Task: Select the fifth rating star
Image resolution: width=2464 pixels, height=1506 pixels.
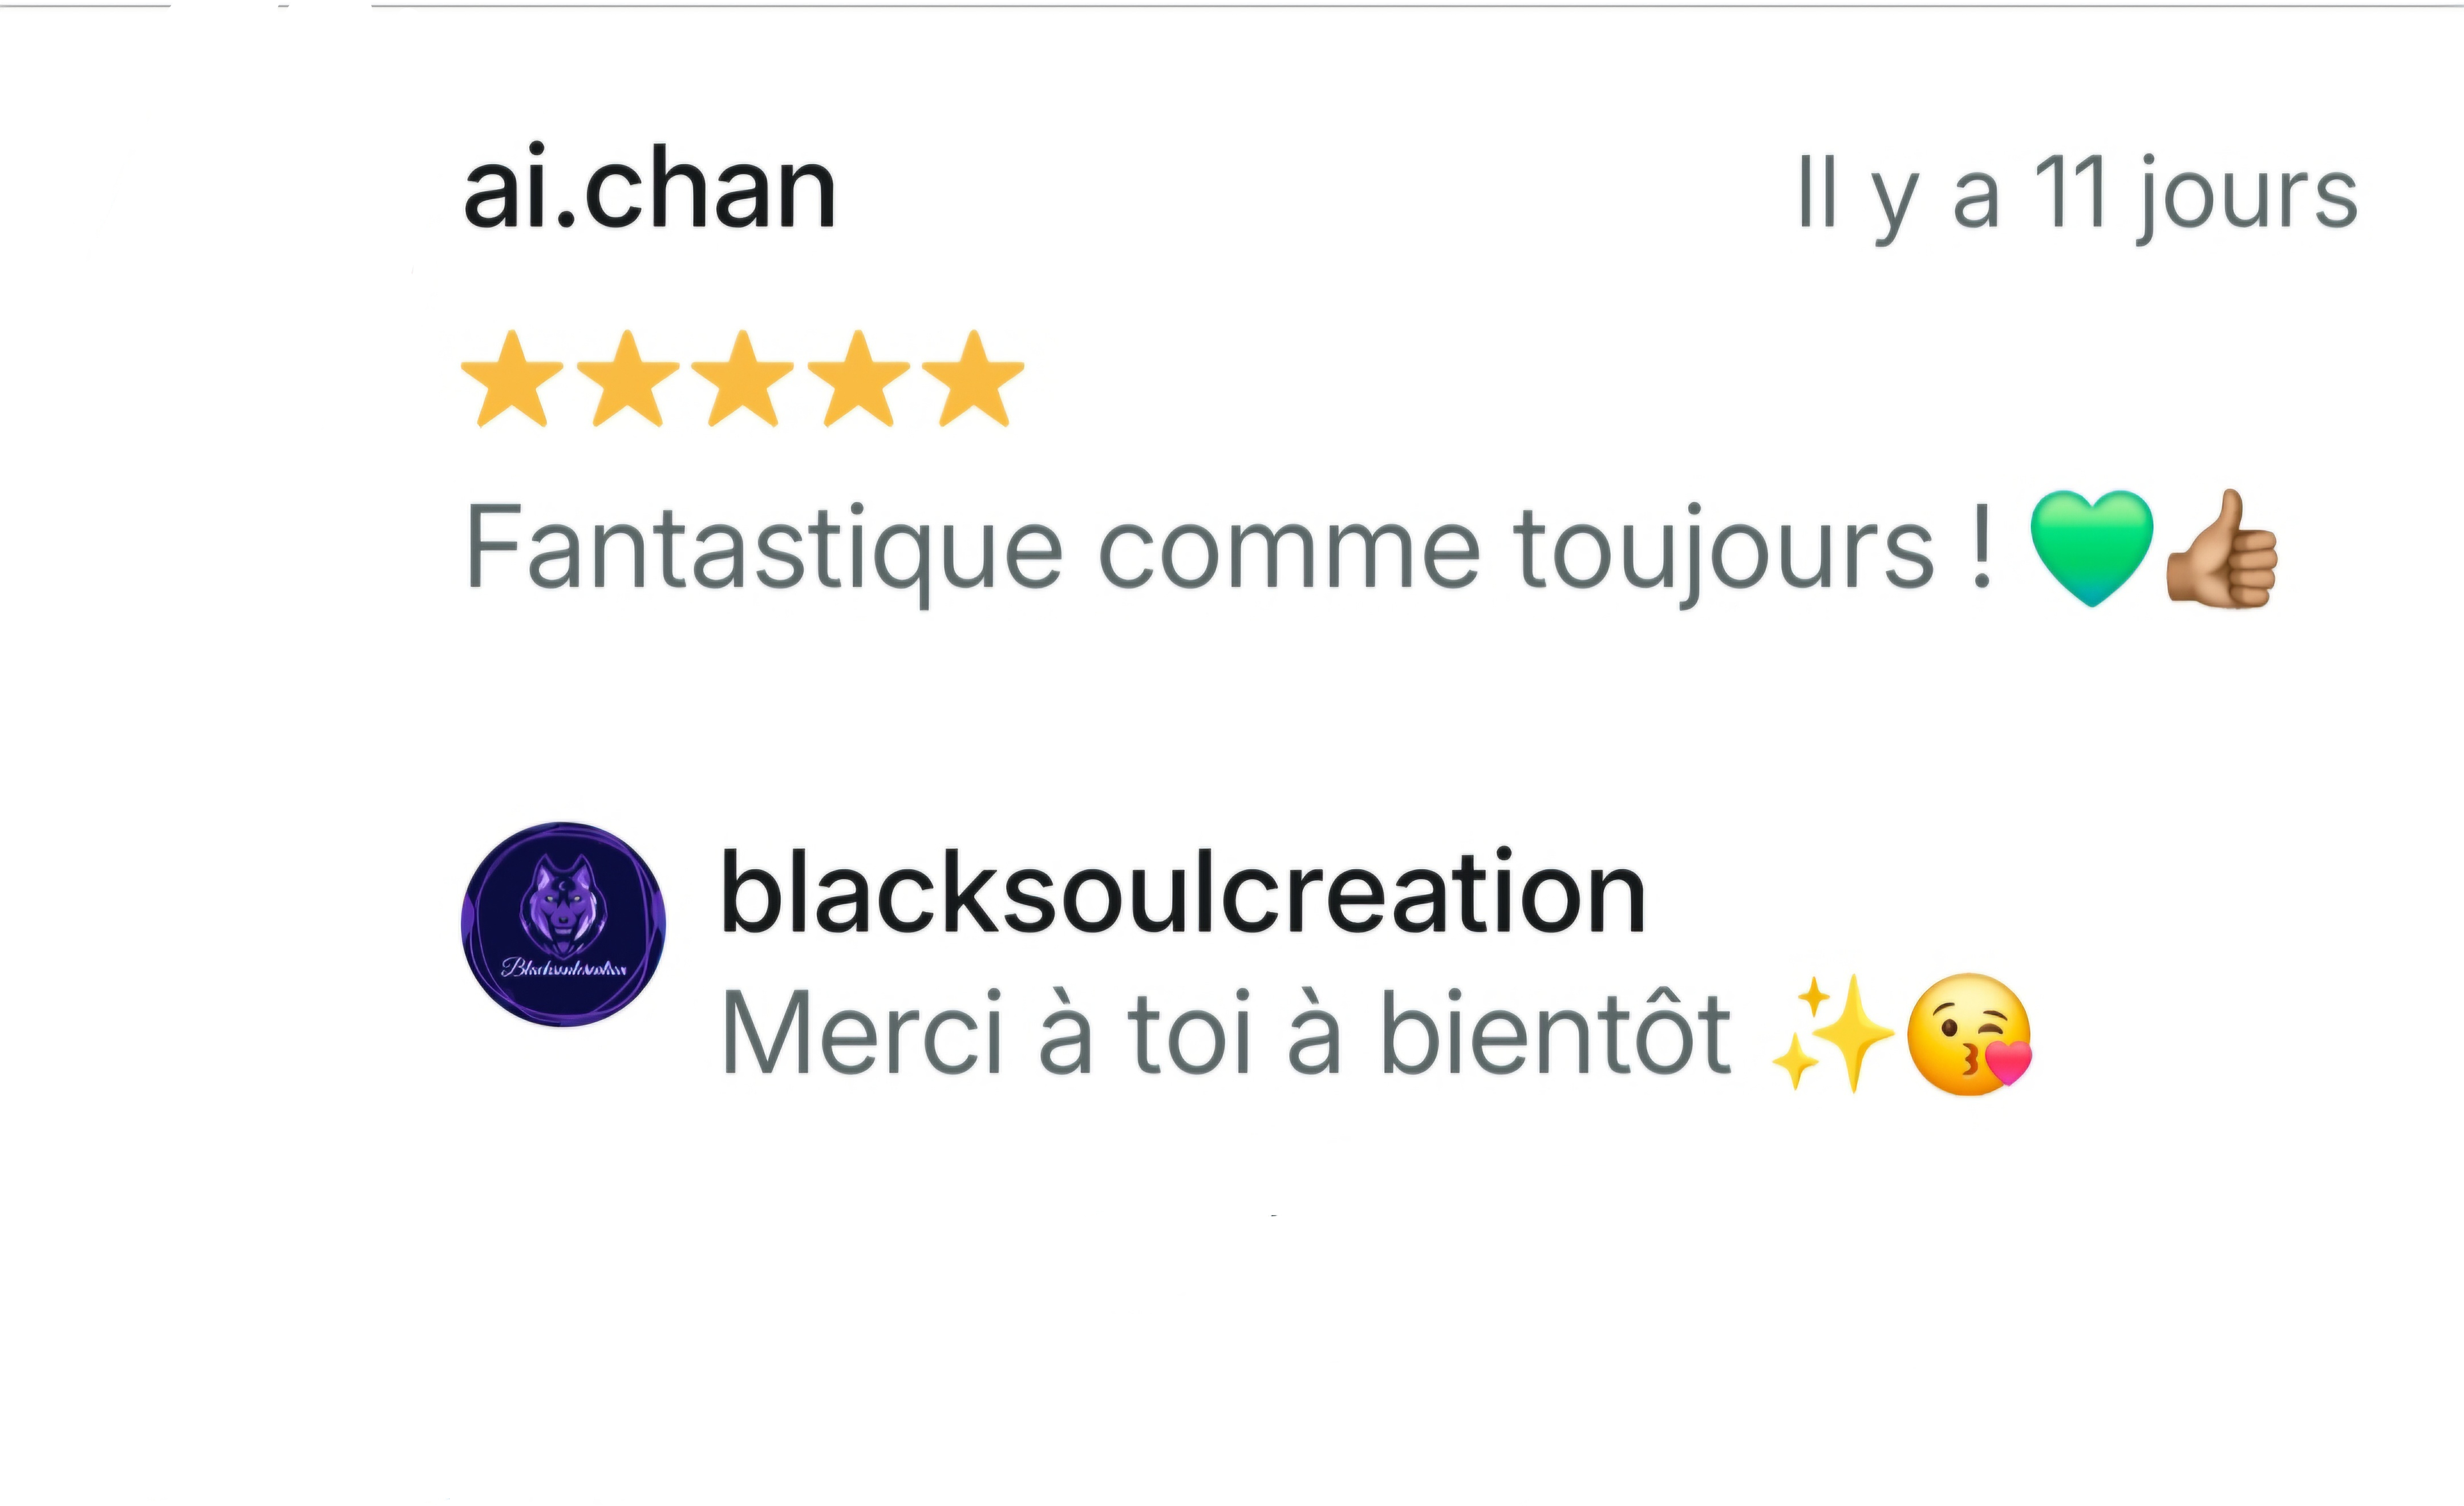Action: coord(973,379)
